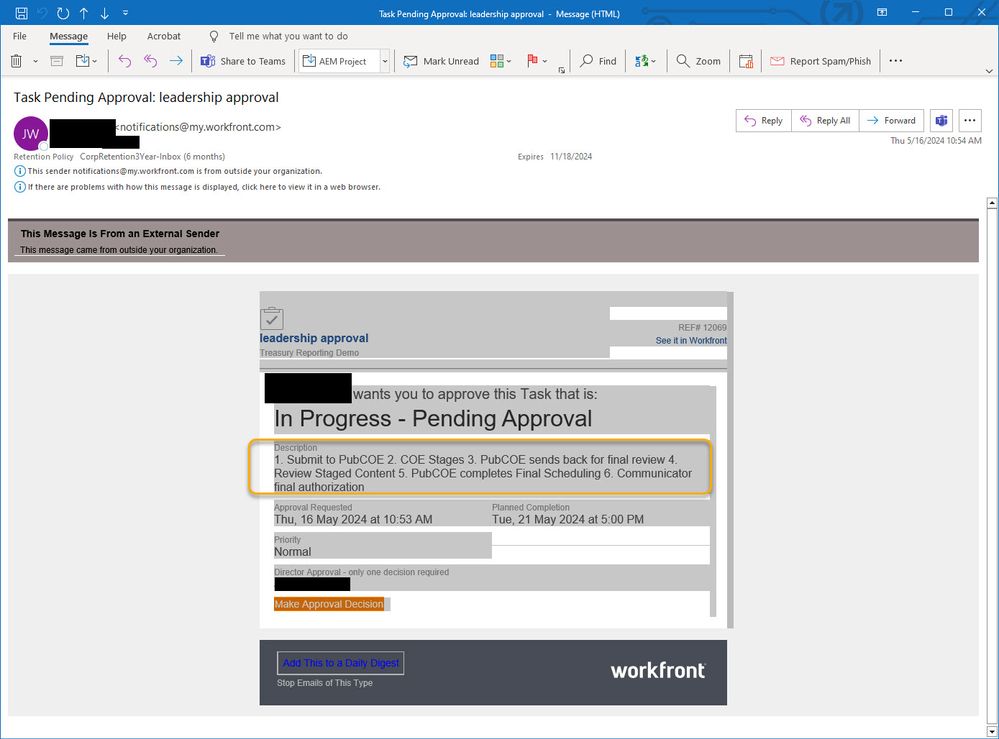
Task: Click the Make Approval Decision button
Action: (x=329, y=604)
